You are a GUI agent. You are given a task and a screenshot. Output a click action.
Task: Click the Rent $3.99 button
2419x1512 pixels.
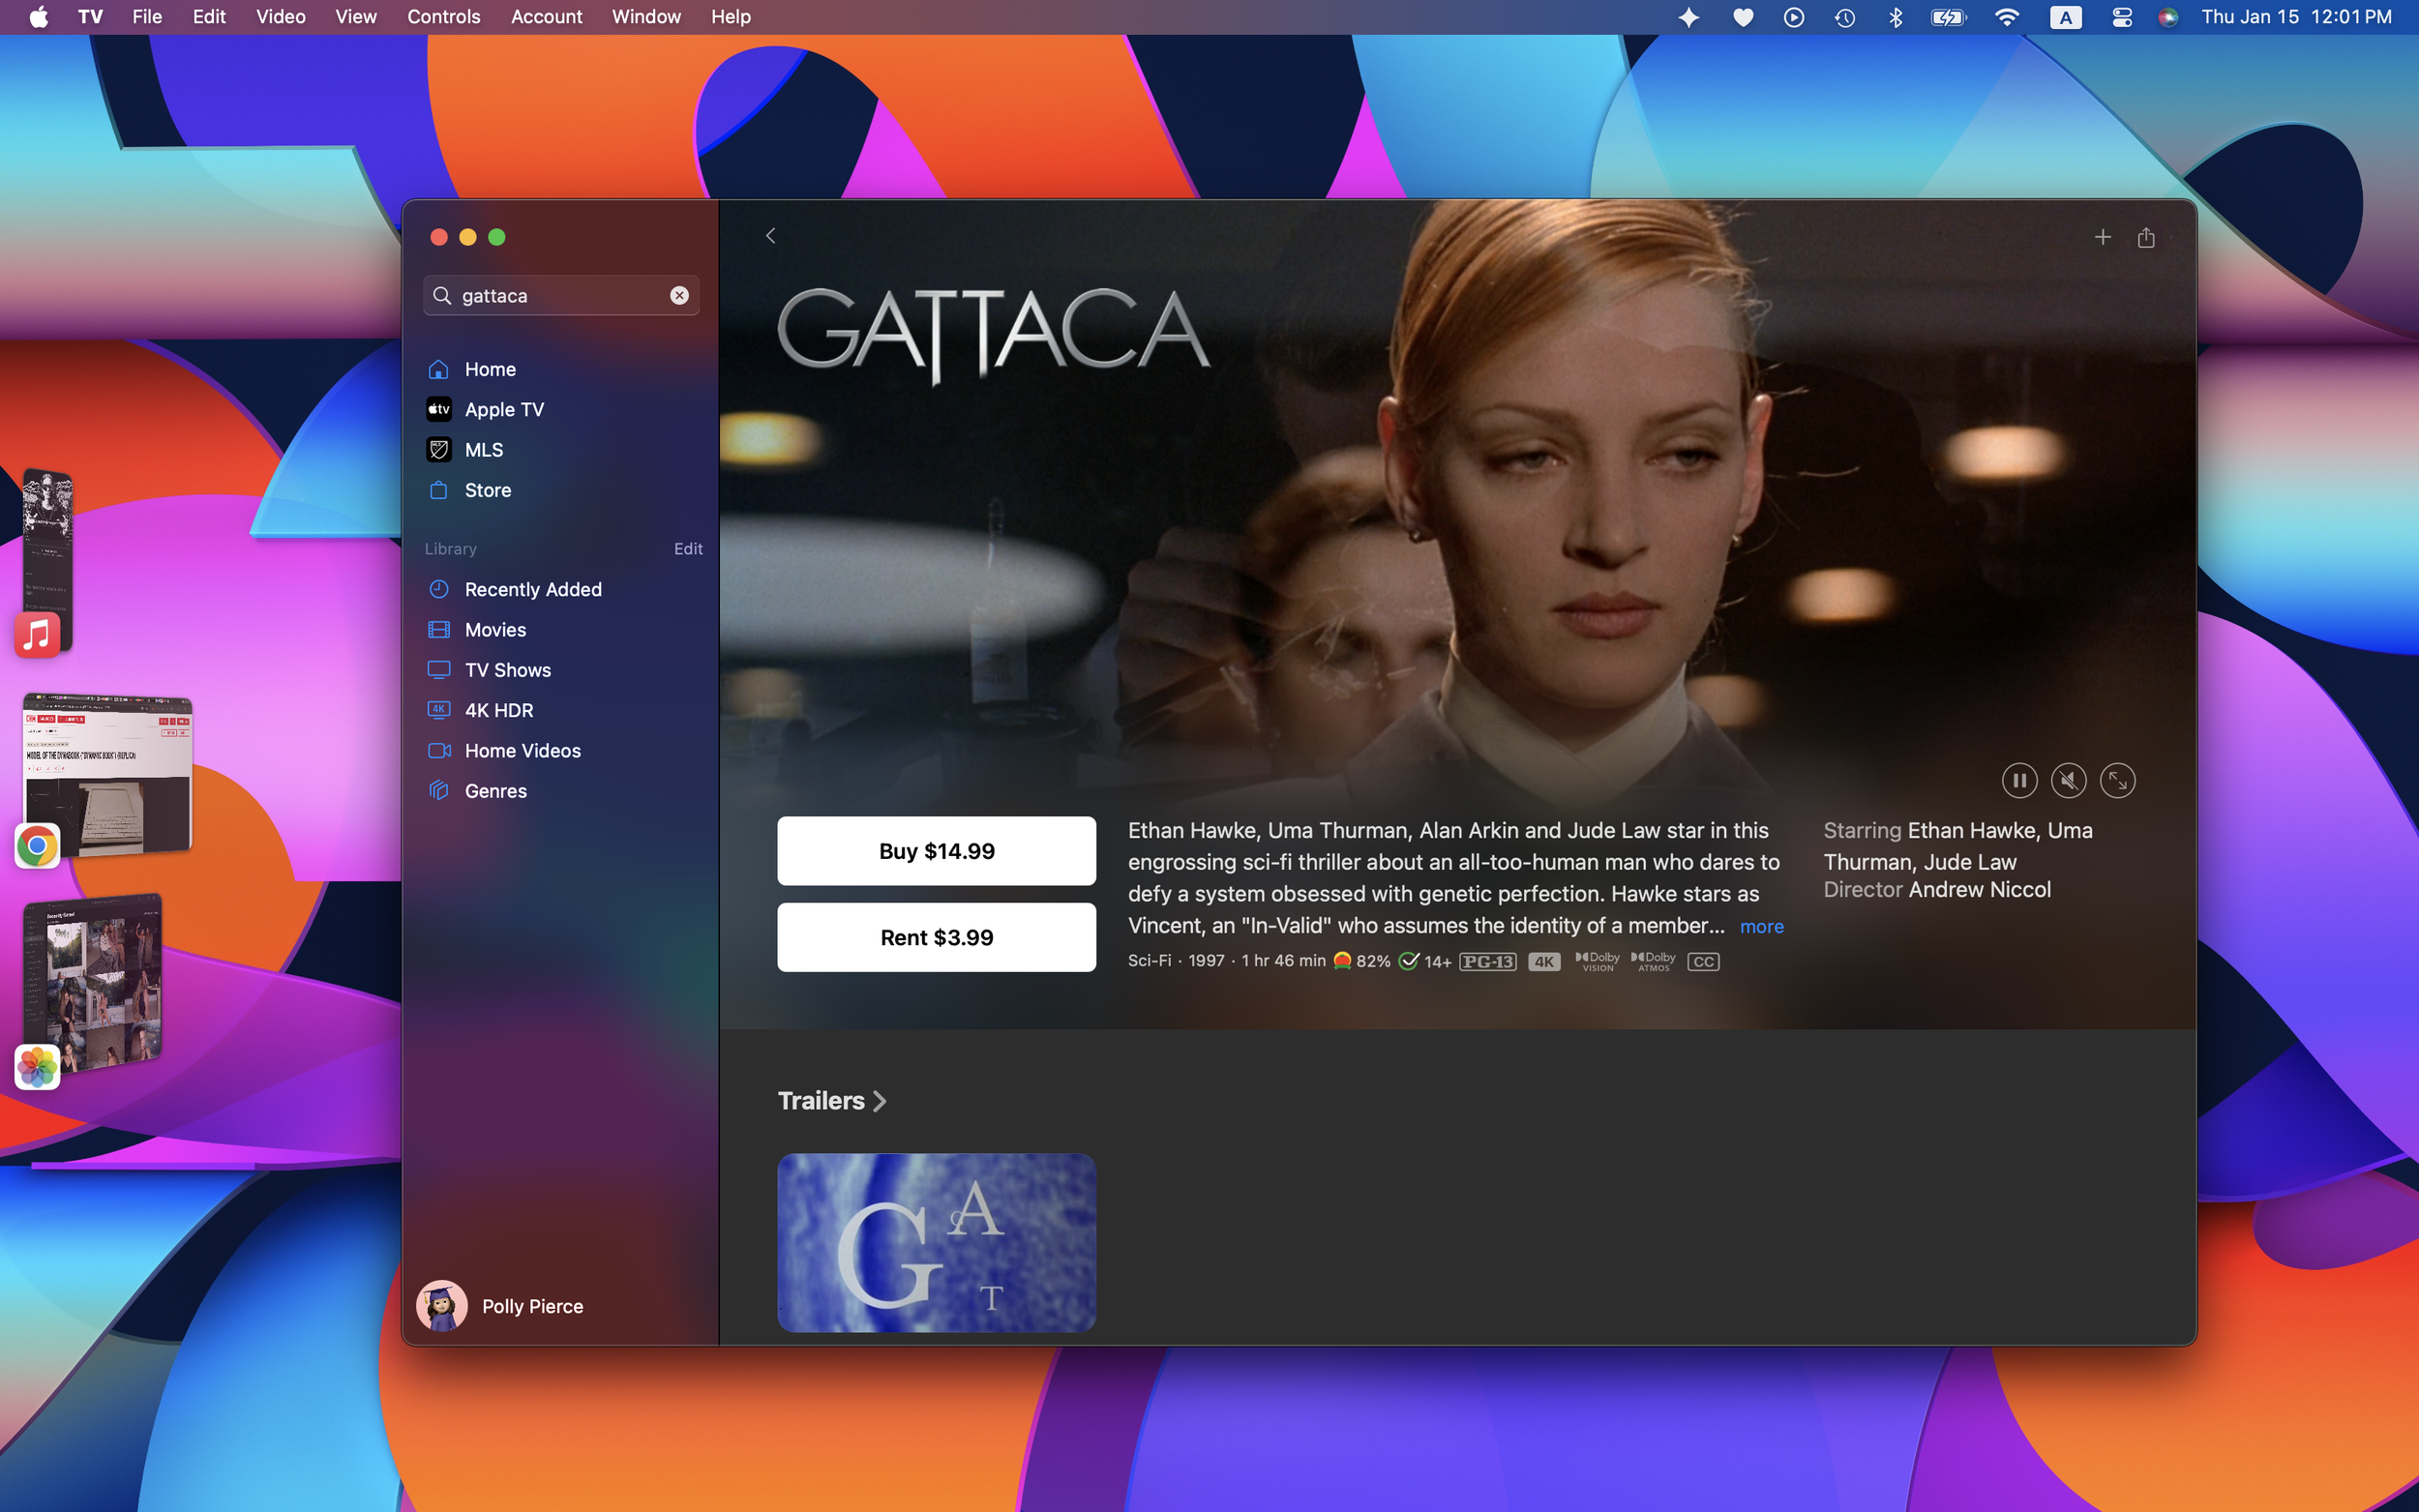click(x=936, y=937)
